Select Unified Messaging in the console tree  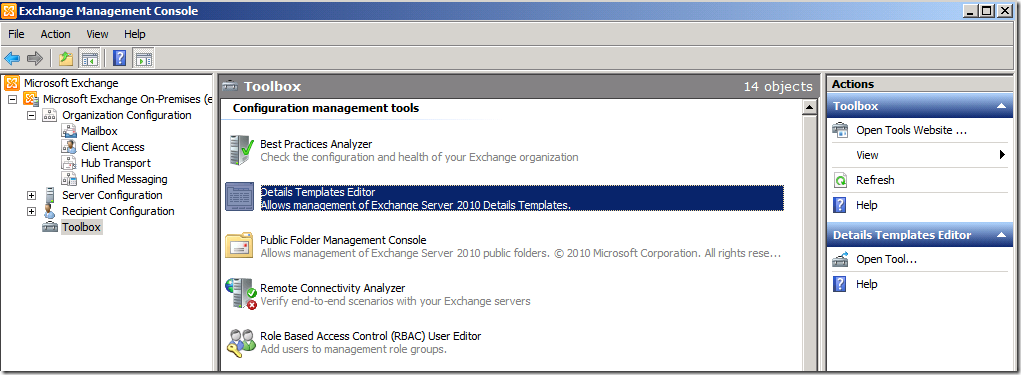tap(124, 179)
